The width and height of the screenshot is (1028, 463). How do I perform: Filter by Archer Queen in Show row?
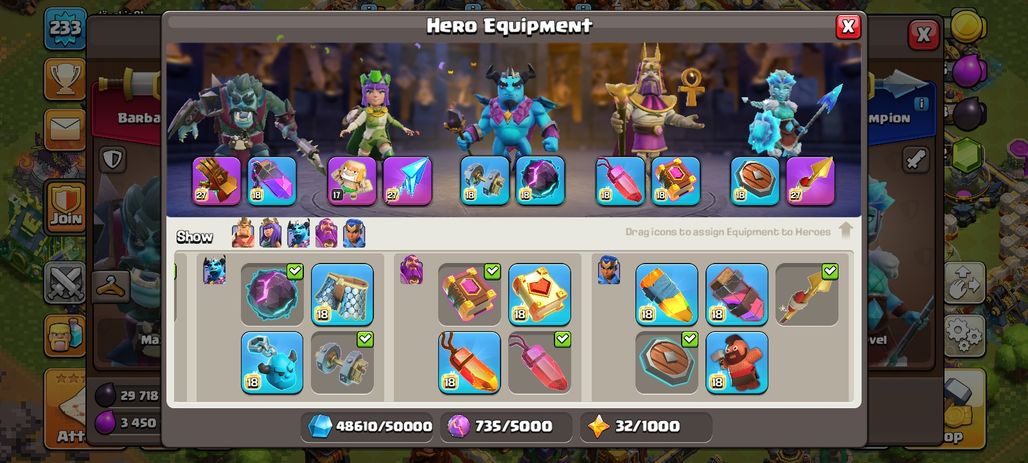coord(270,233)
